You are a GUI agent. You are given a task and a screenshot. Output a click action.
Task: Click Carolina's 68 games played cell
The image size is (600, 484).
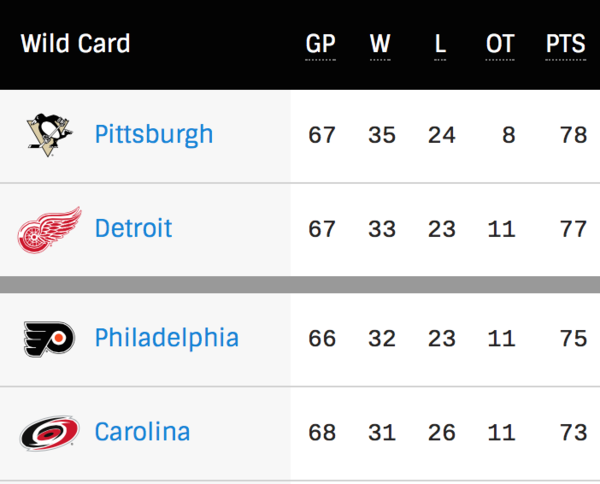(322, 433)
